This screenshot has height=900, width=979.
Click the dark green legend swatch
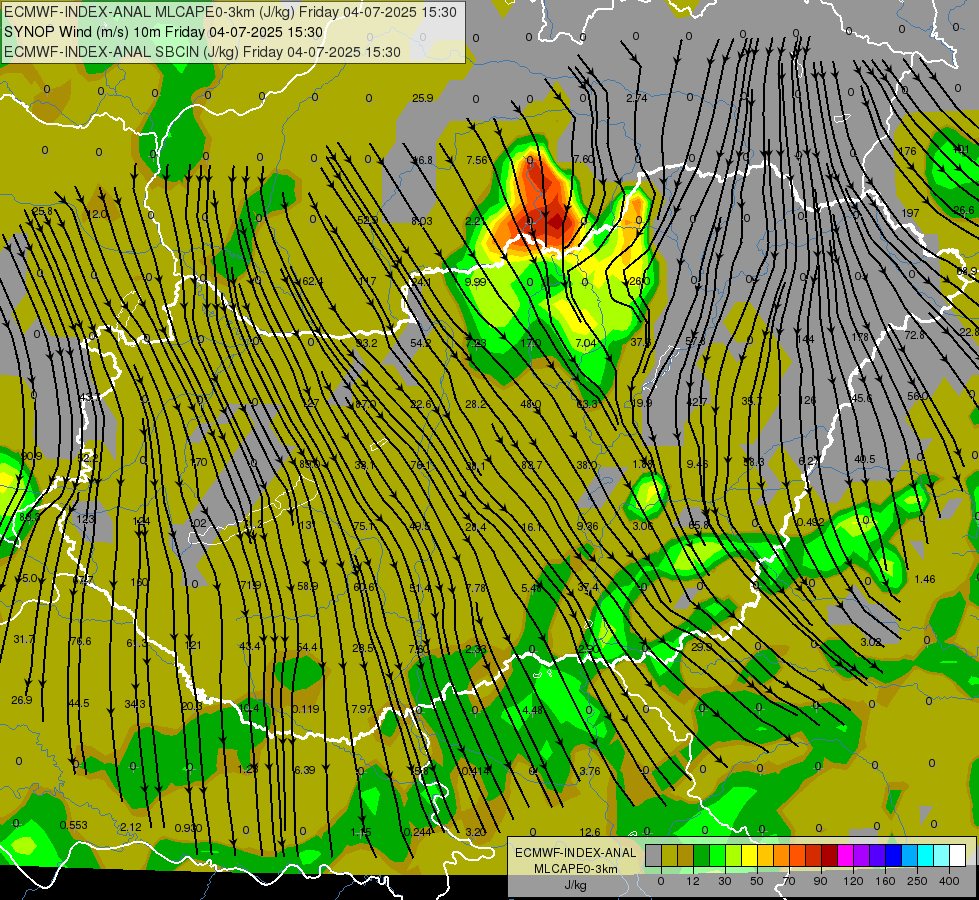701,855
